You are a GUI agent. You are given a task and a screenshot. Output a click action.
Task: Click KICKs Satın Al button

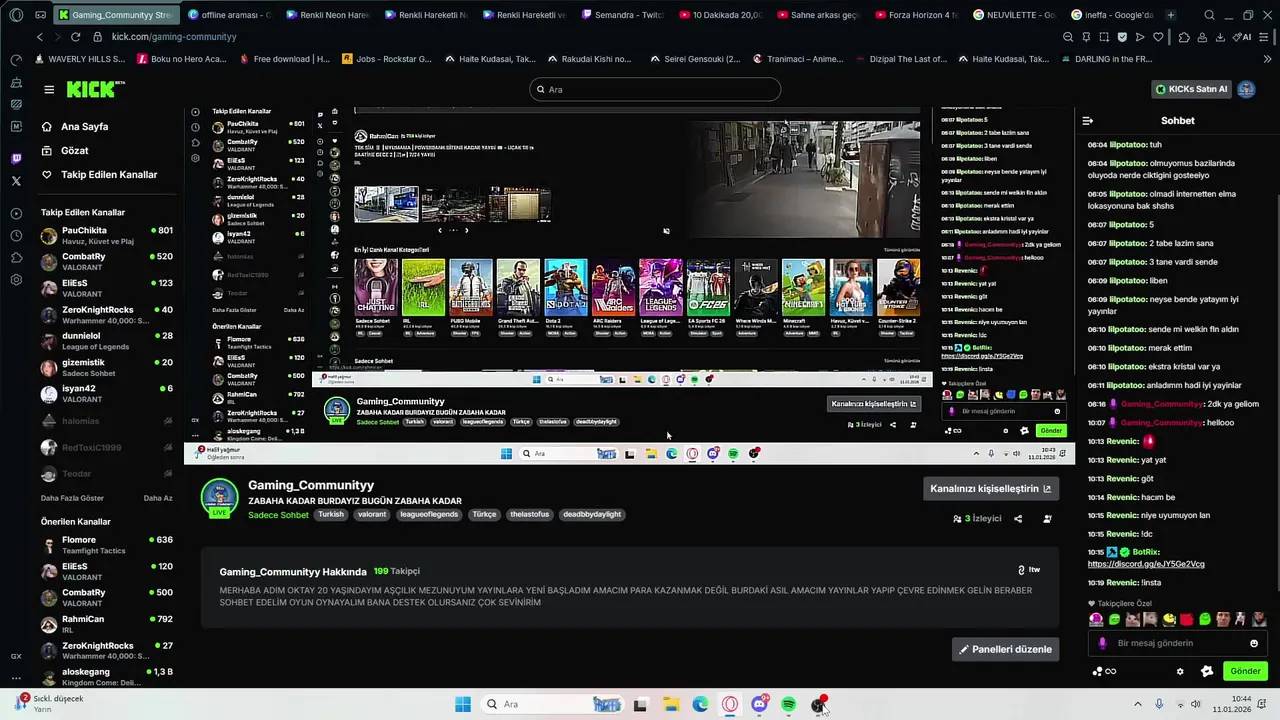1191,89
